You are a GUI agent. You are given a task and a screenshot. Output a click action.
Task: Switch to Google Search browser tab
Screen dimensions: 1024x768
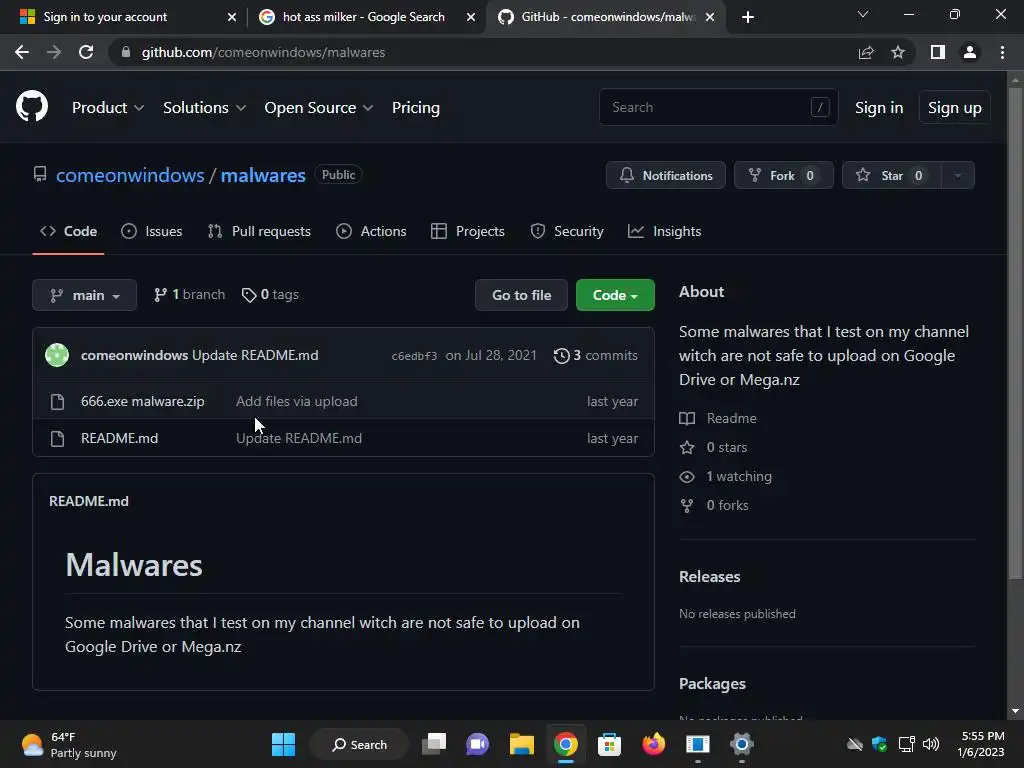[x=366, y=17]
